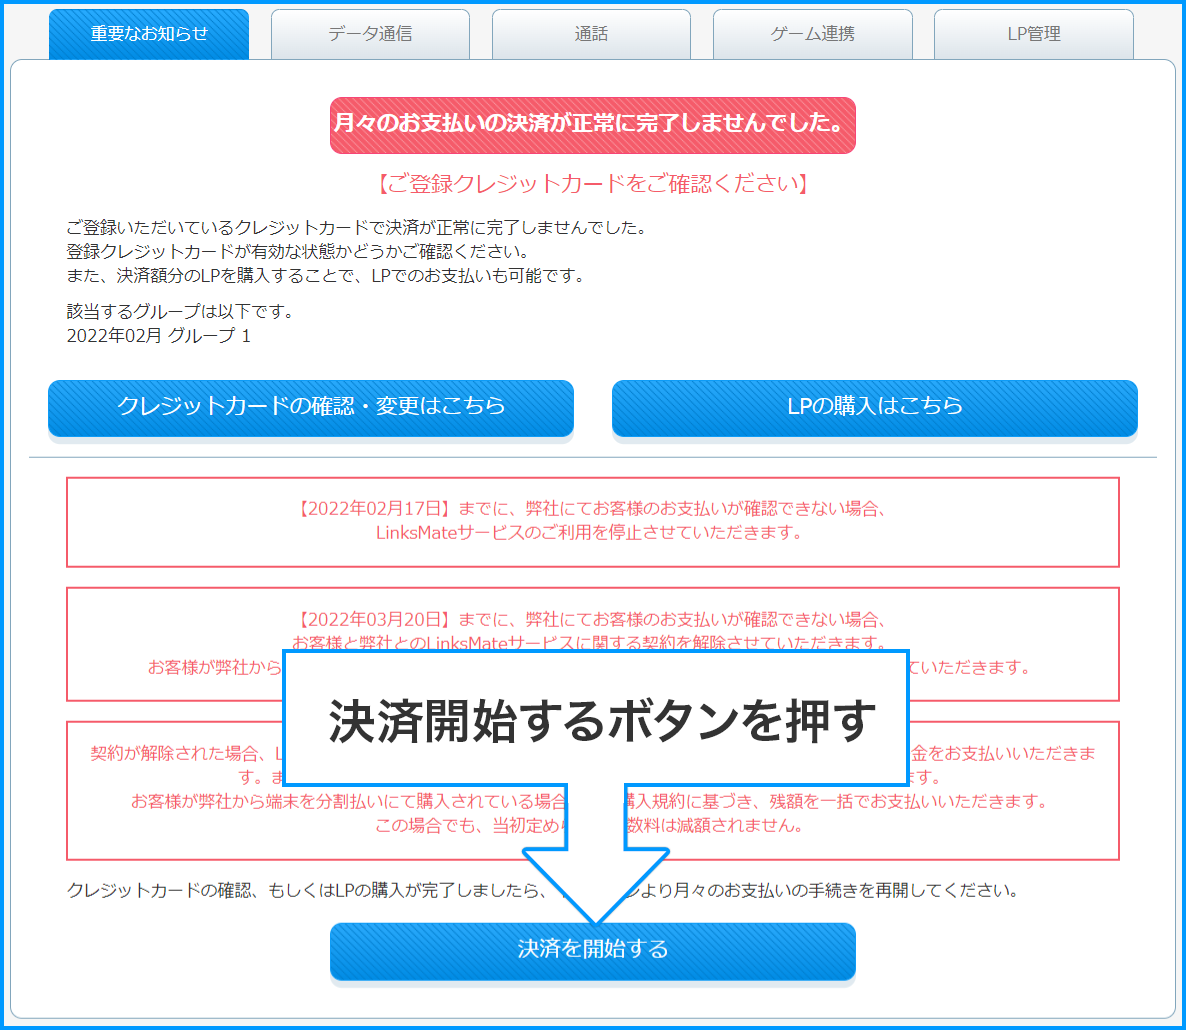
Task: Click the 決済を開始する button
Action: tap(592, 950)
